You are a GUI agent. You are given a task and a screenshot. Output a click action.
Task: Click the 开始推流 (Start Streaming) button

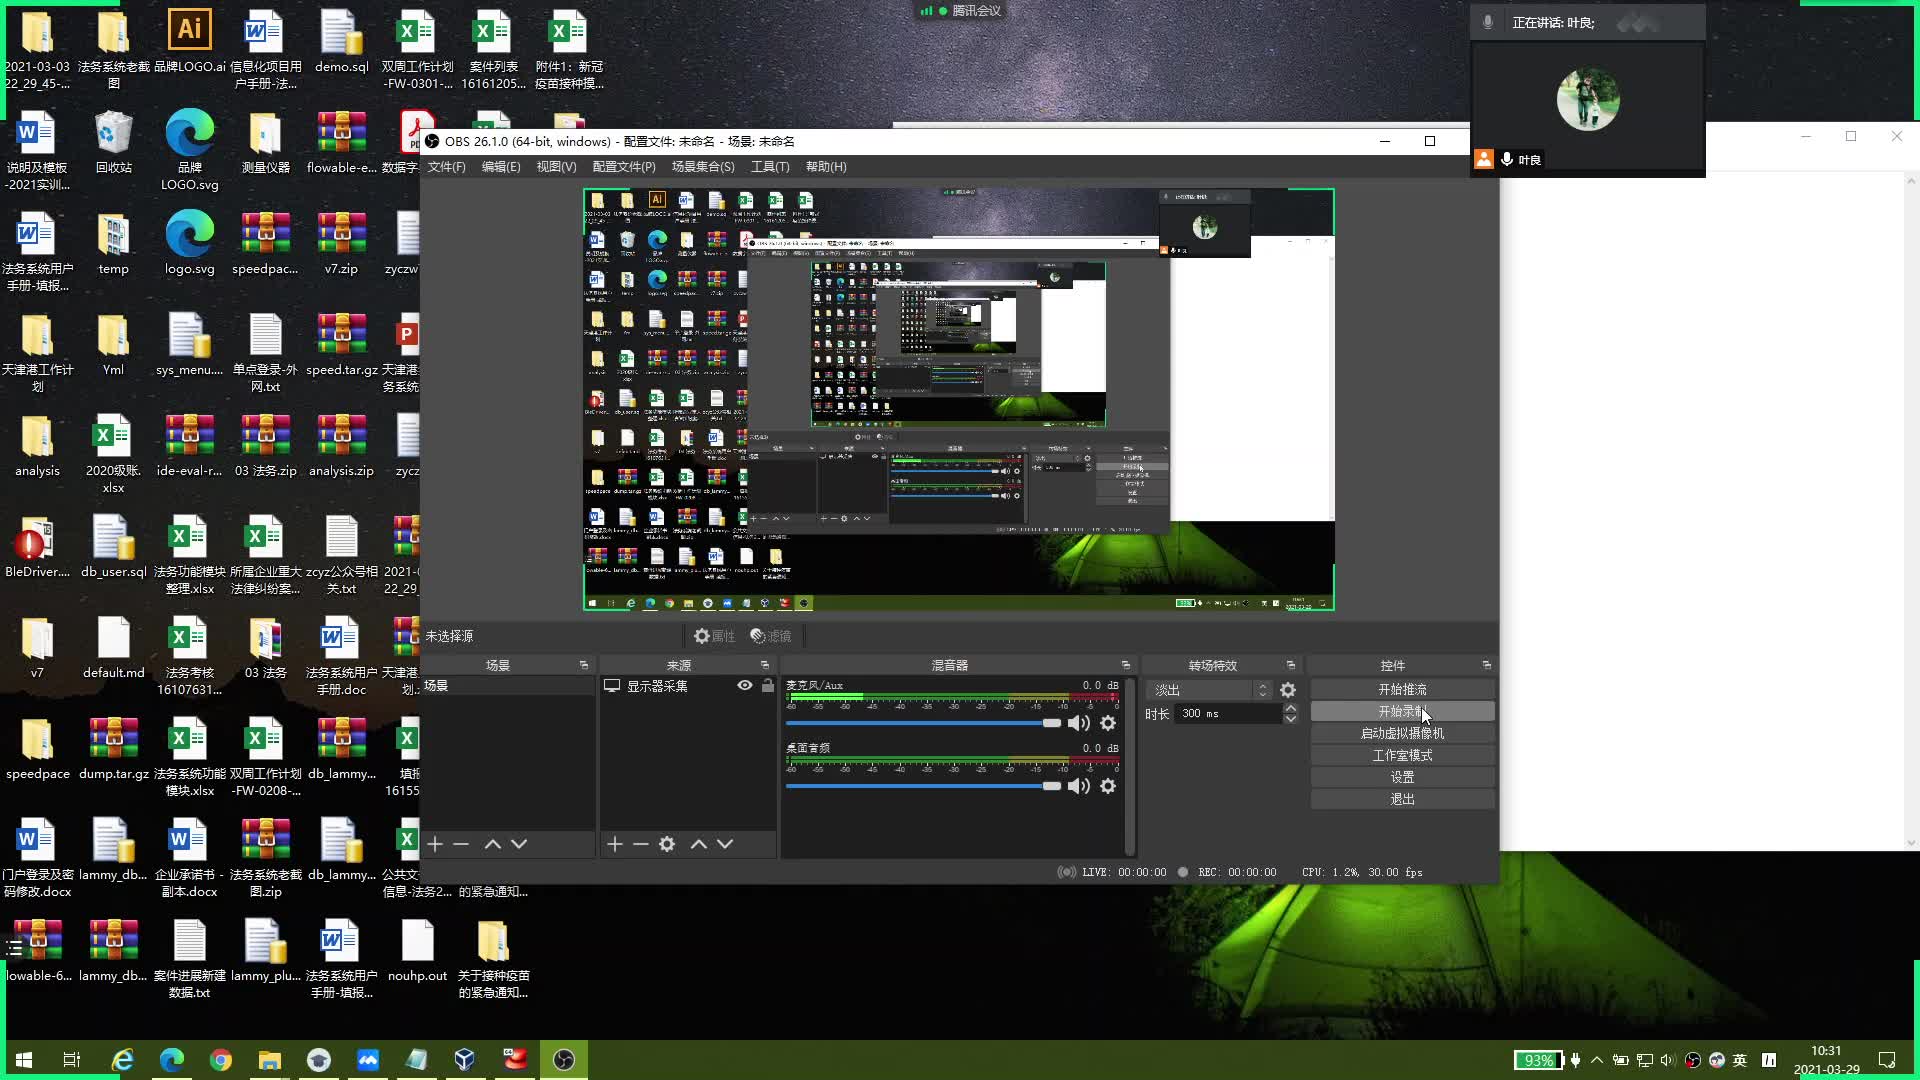(x=1402, y=688)
